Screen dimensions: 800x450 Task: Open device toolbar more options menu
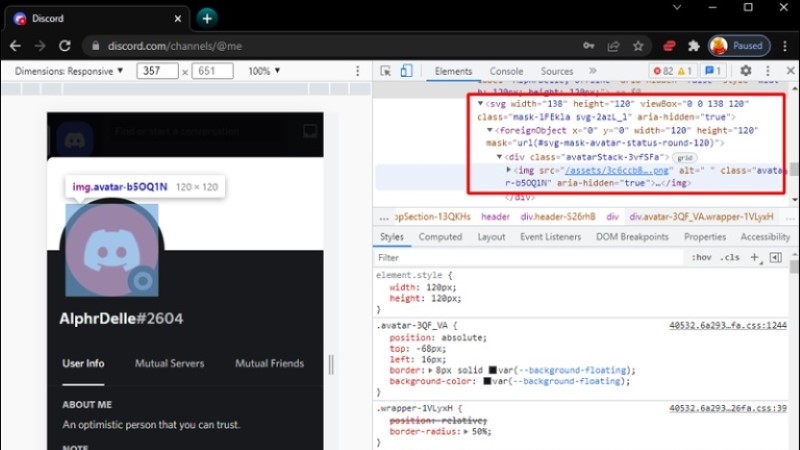(358, 71)
